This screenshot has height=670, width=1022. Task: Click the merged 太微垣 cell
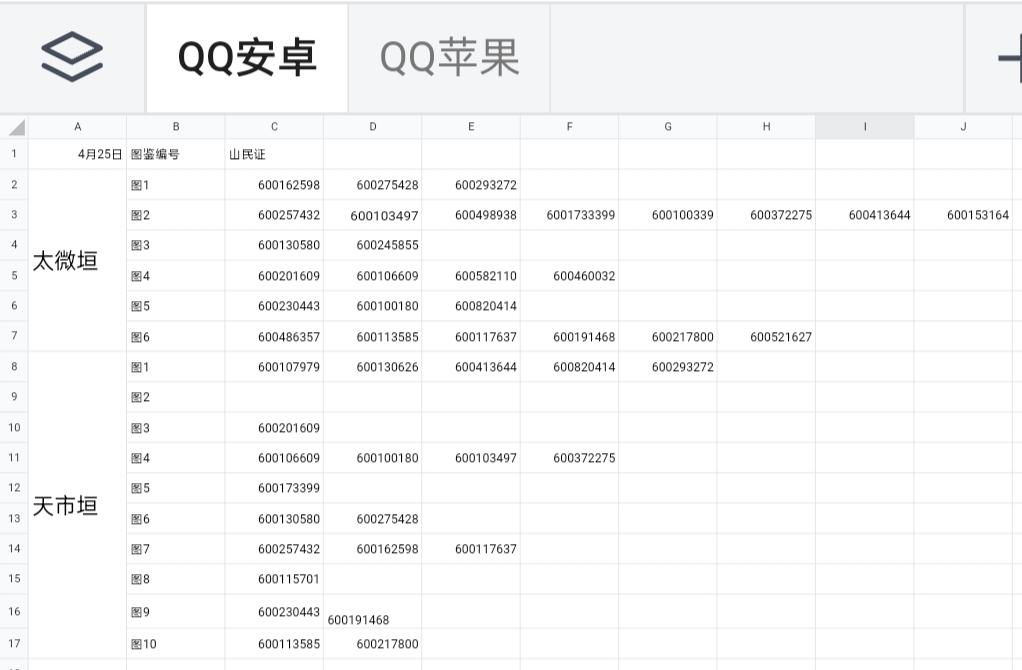point(78,261)
